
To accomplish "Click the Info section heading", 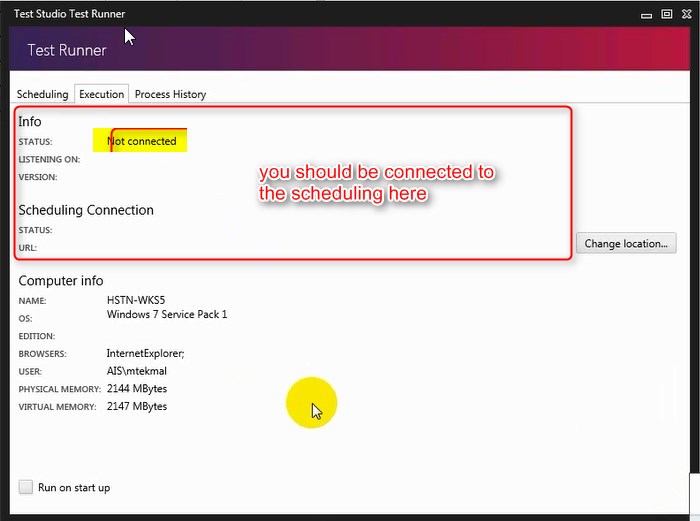I will tap(30, 121).
